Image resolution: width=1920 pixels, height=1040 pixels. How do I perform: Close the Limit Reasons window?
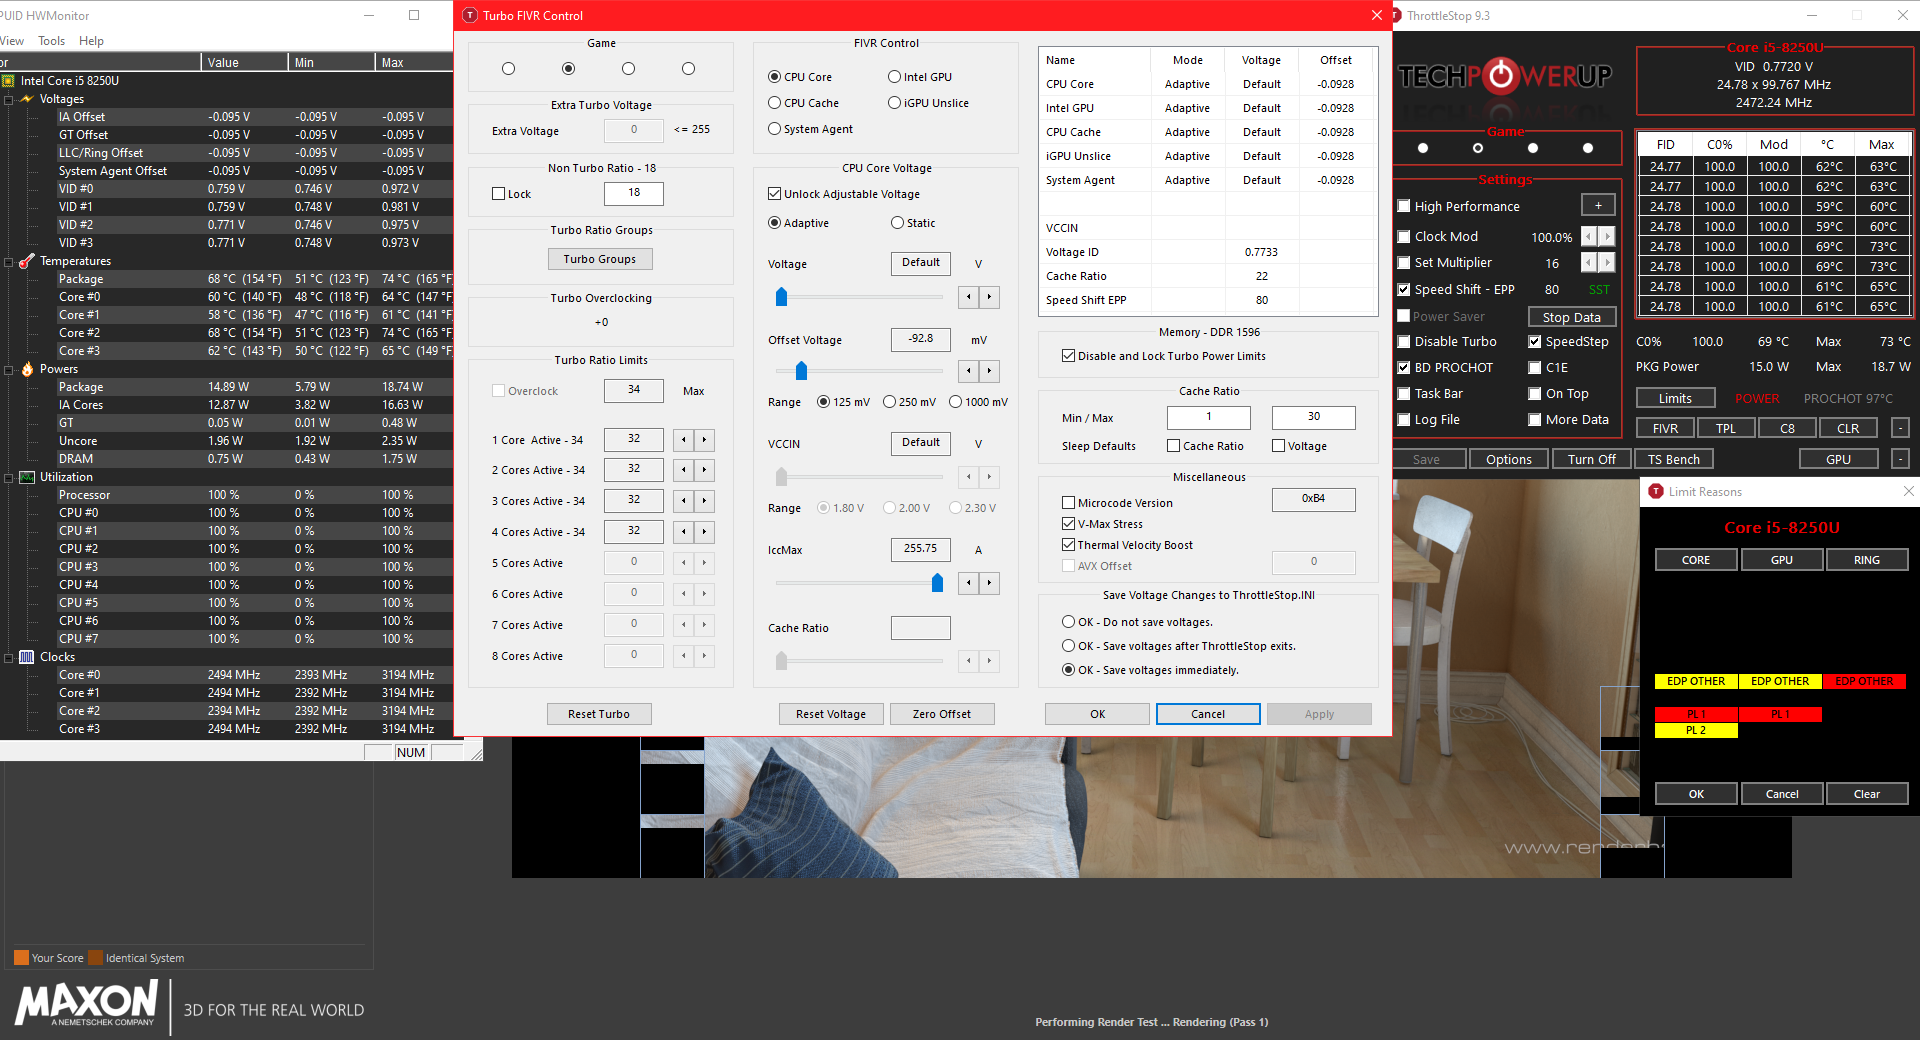(1908, 491)
